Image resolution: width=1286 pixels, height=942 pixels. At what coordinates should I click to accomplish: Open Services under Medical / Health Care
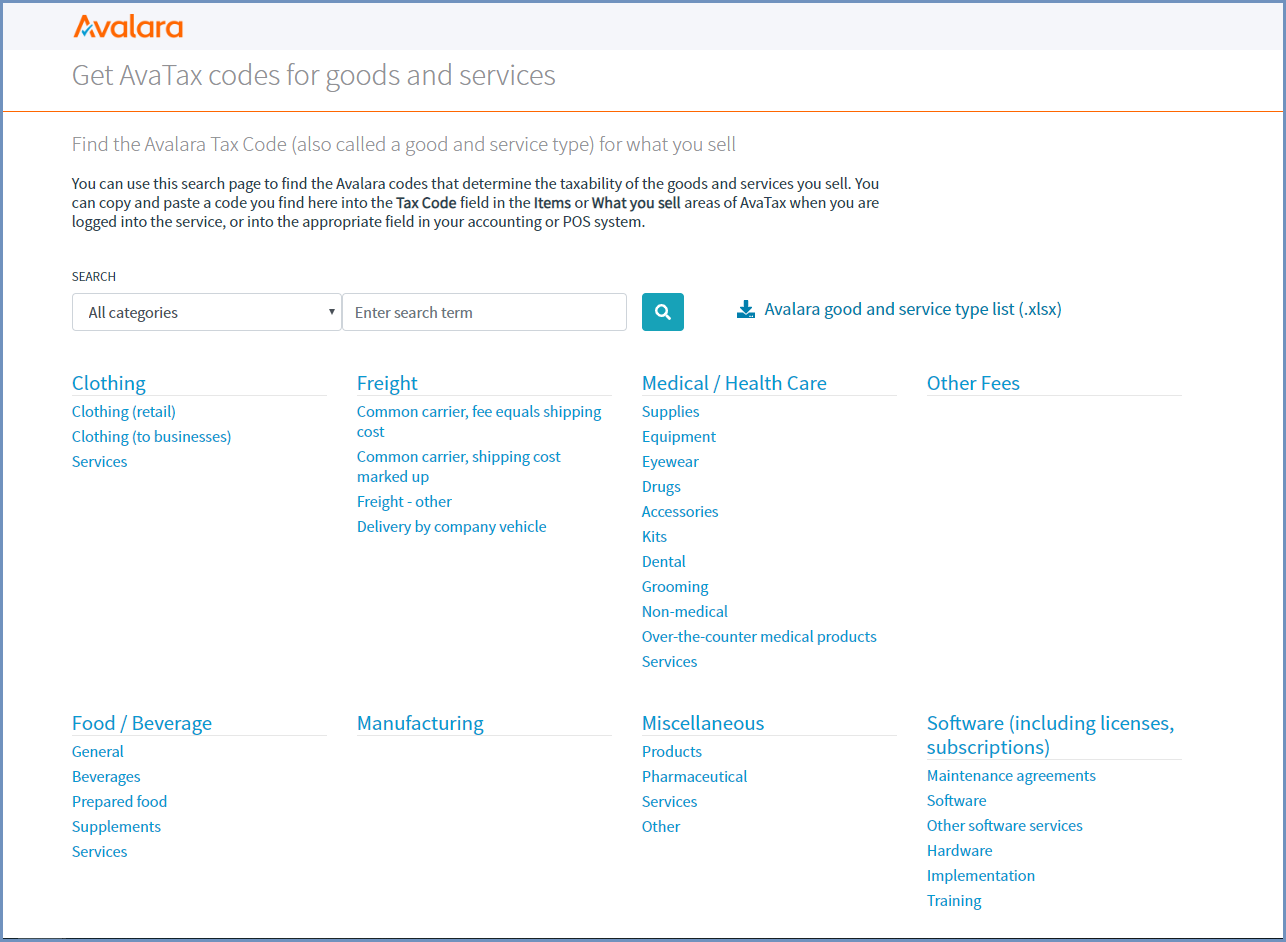670,662
